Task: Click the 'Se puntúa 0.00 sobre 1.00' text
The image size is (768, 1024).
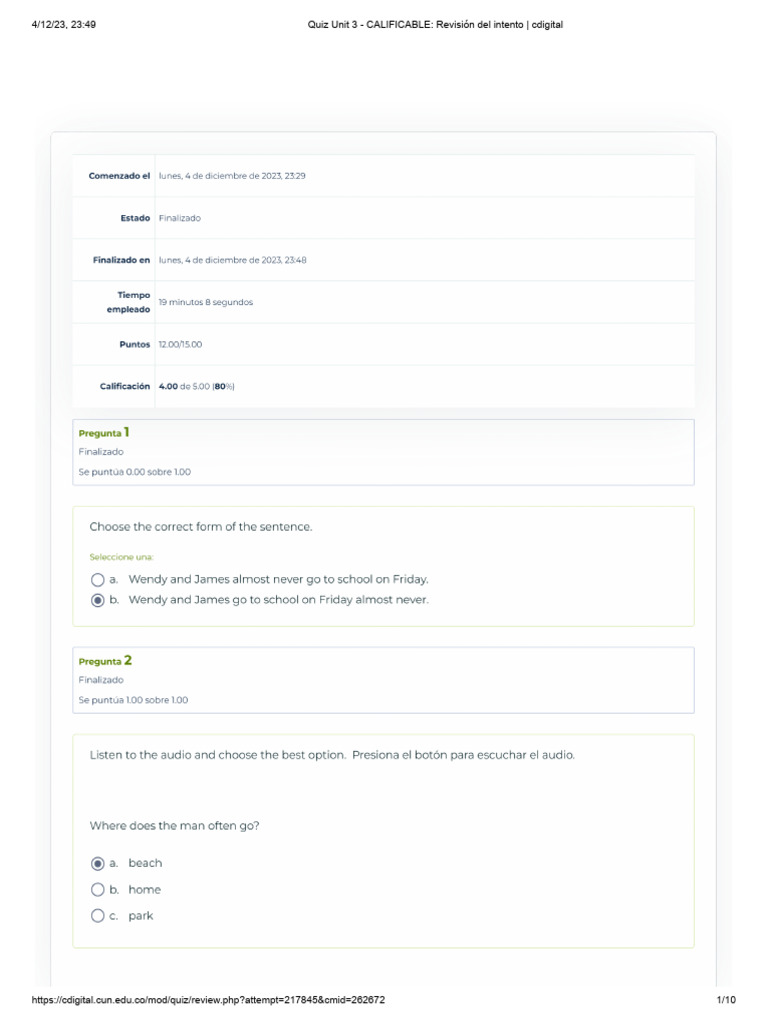Action: point(134,472)
